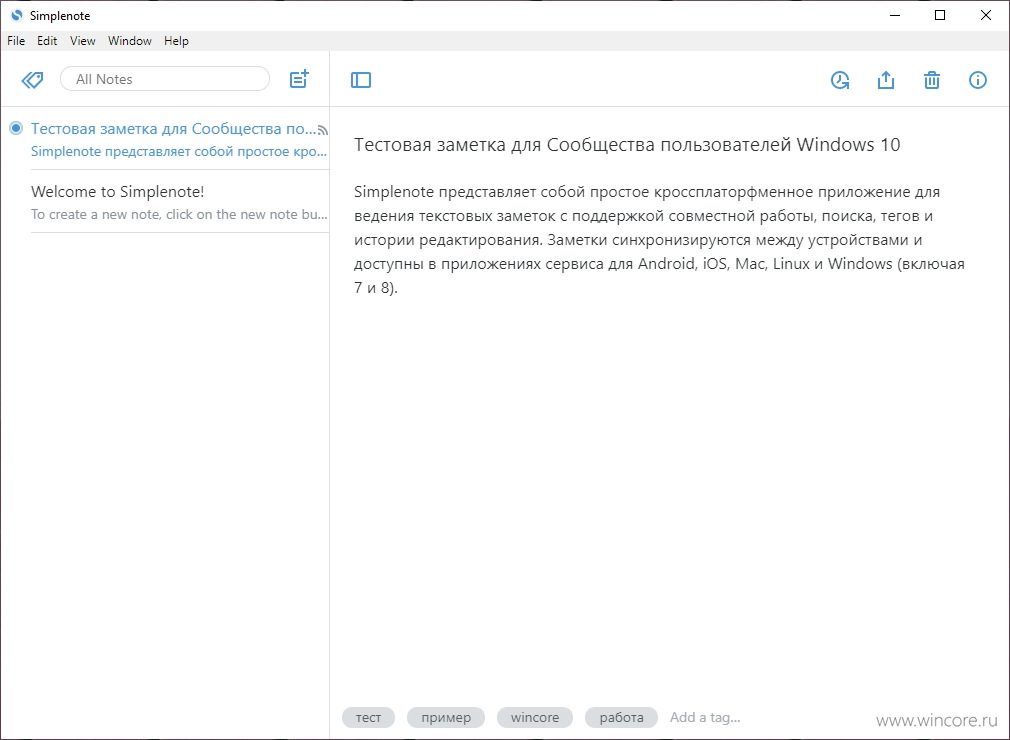Screen dimensions: 1010x740
Task: Click the пример tag
Action: point(446,717)
